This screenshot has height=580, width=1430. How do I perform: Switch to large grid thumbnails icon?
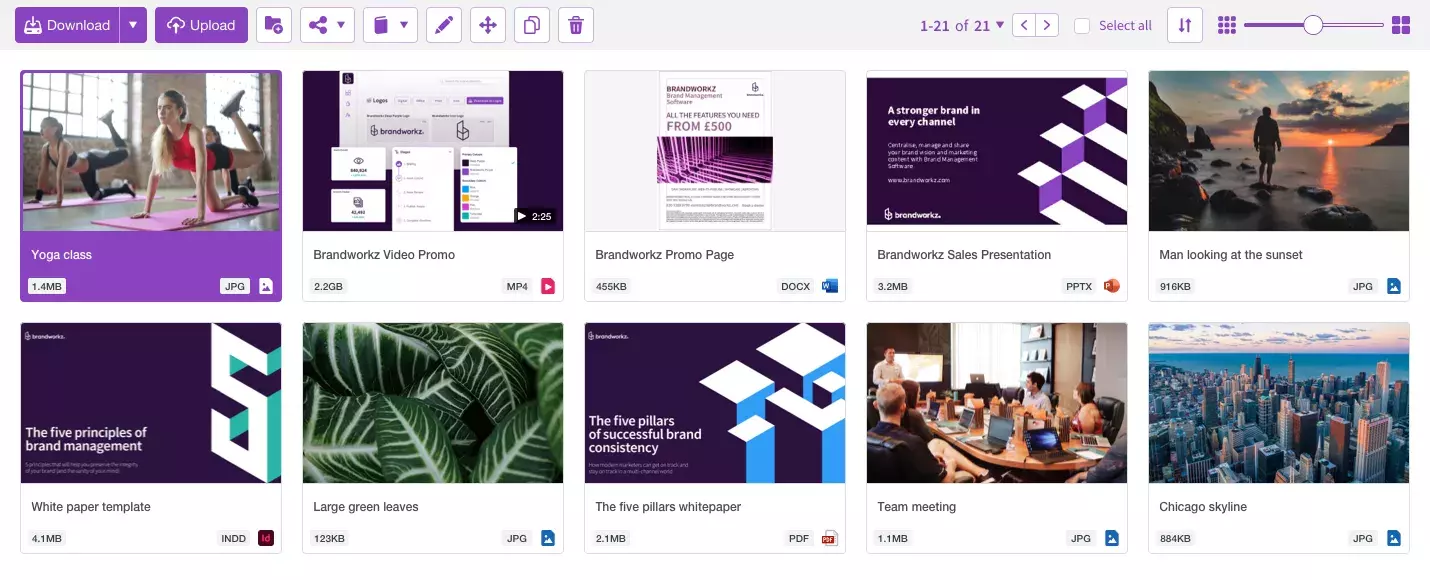1401,25
